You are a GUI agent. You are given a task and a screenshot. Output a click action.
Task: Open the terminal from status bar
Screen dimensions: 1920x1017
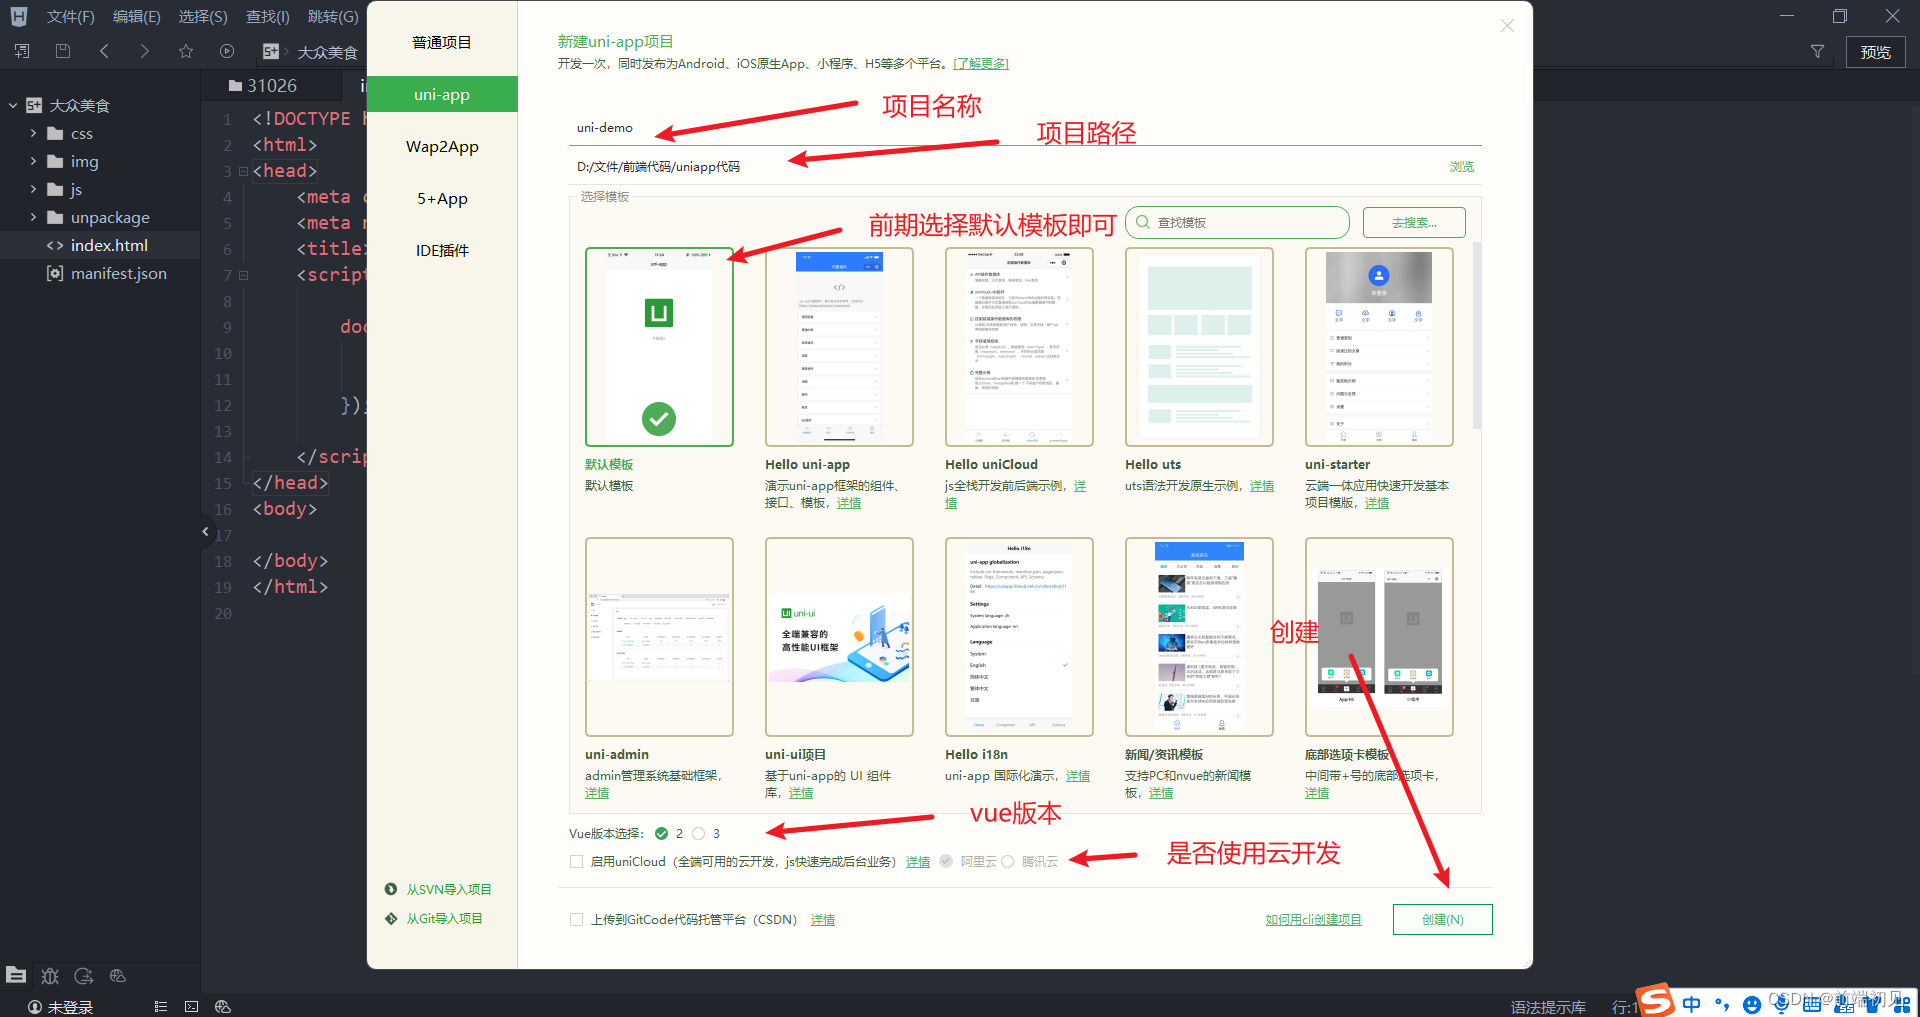coord(192,1007)
